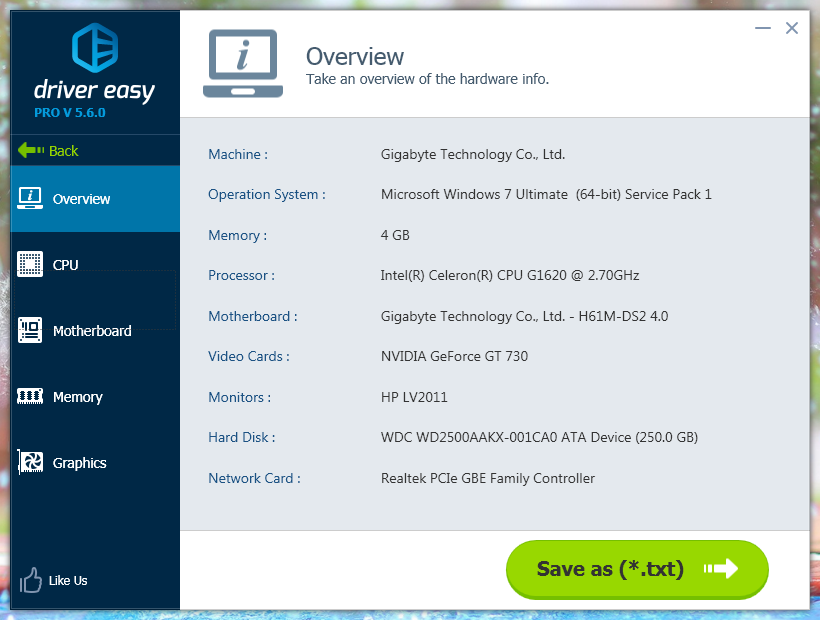
Task: Go back using the Back label
Action: point(63,151)
